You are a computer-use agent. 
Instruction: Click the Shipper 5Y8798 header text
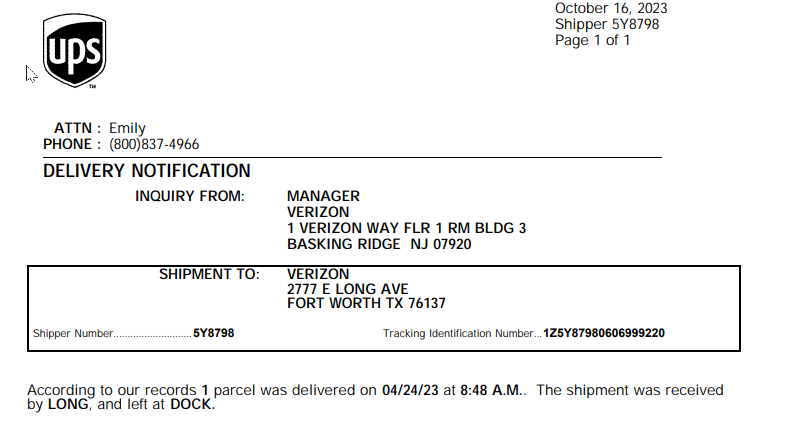(607, 24)
